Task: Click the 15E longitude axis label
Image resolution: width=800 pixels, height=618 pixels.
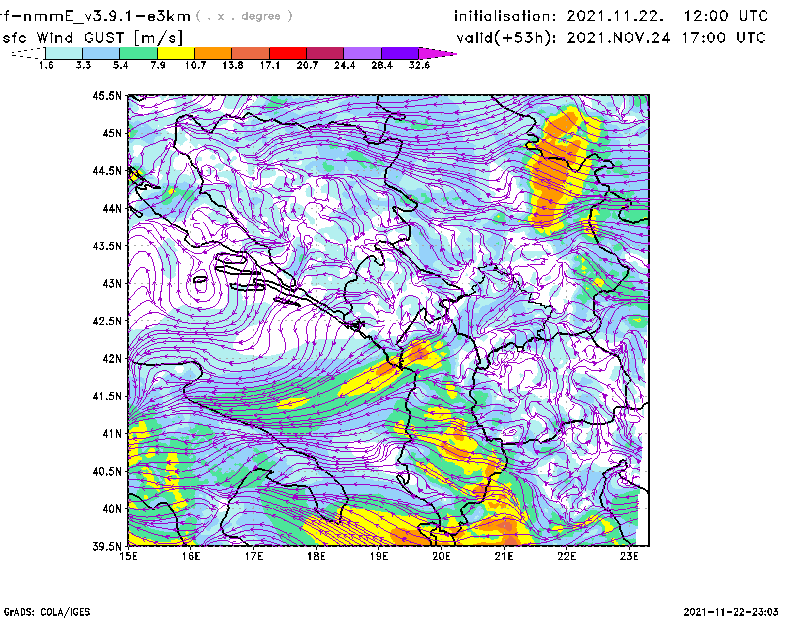Action: 128,556
